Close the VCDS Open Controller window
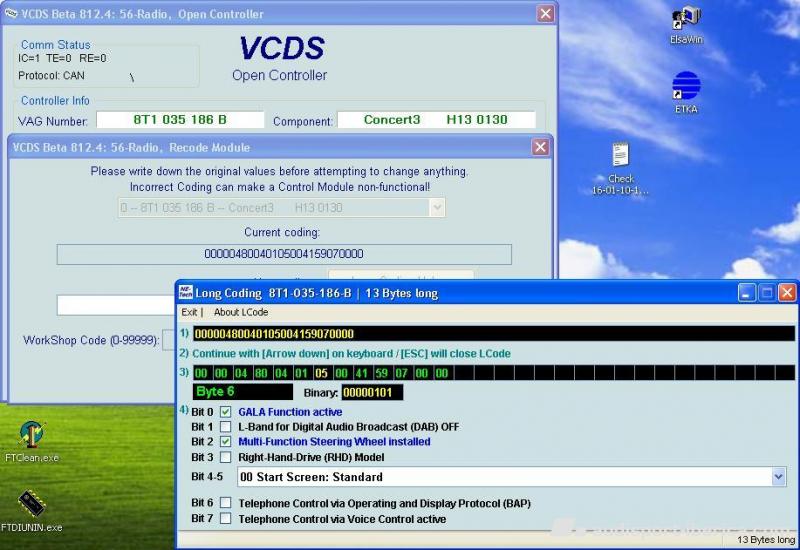 pos(545,14)
